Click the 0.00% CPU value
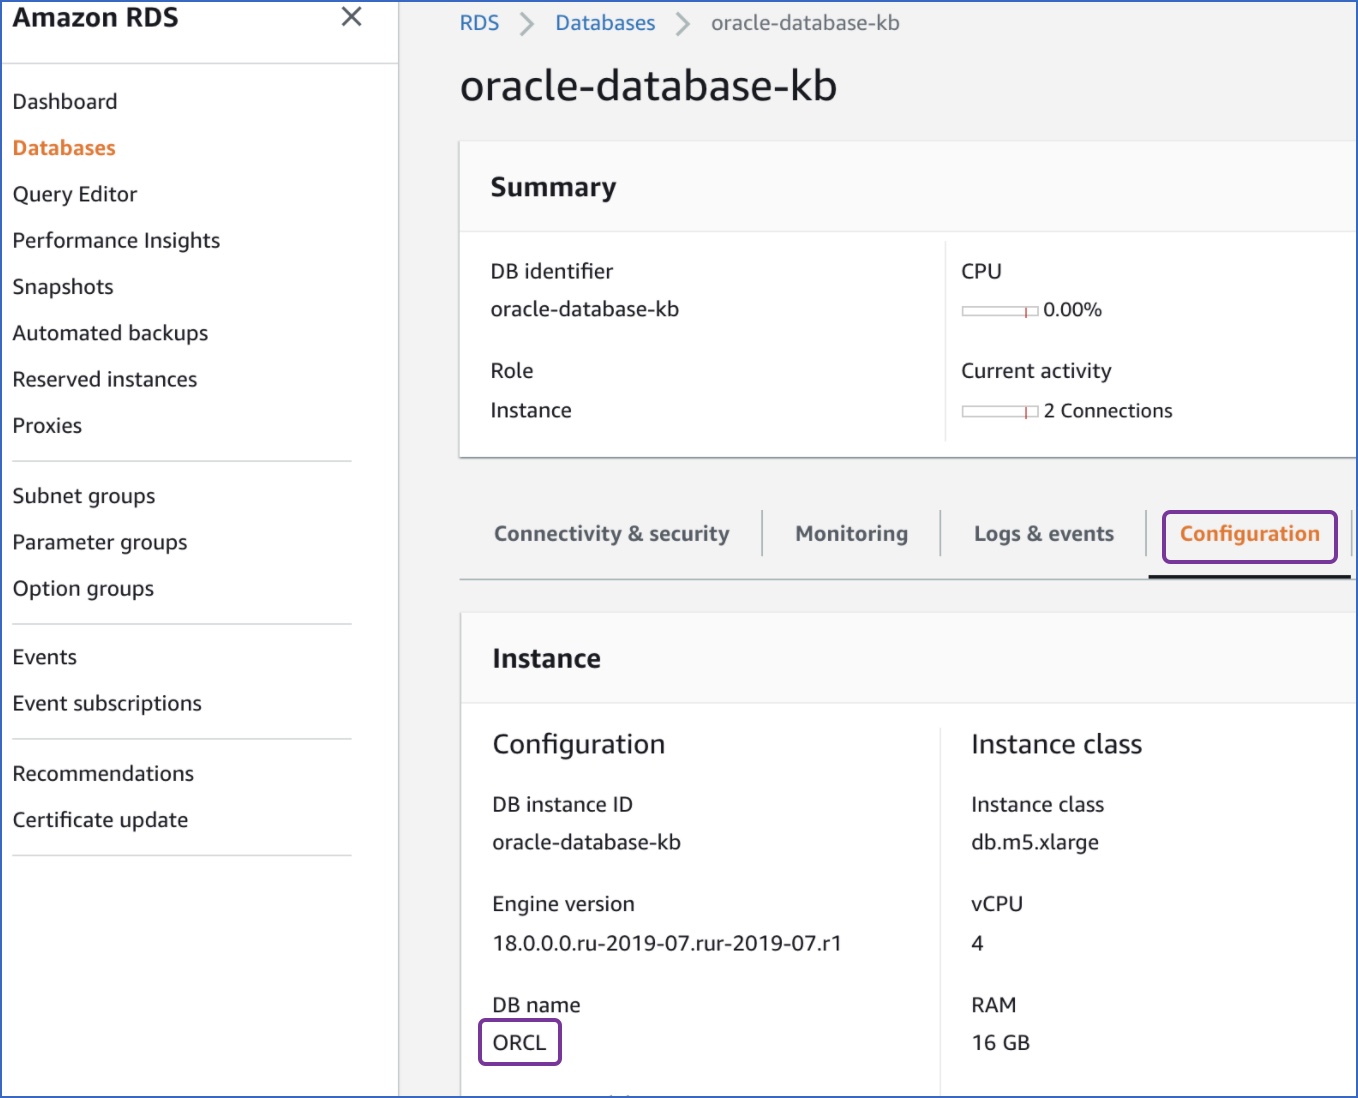Screen dimensions: 1358x1098 click(1072, 310)
